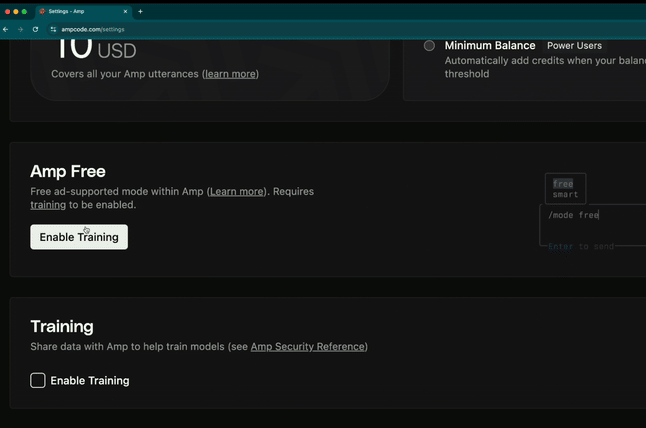Click the Enable Training checkbox label

click(x=90, y=381)
